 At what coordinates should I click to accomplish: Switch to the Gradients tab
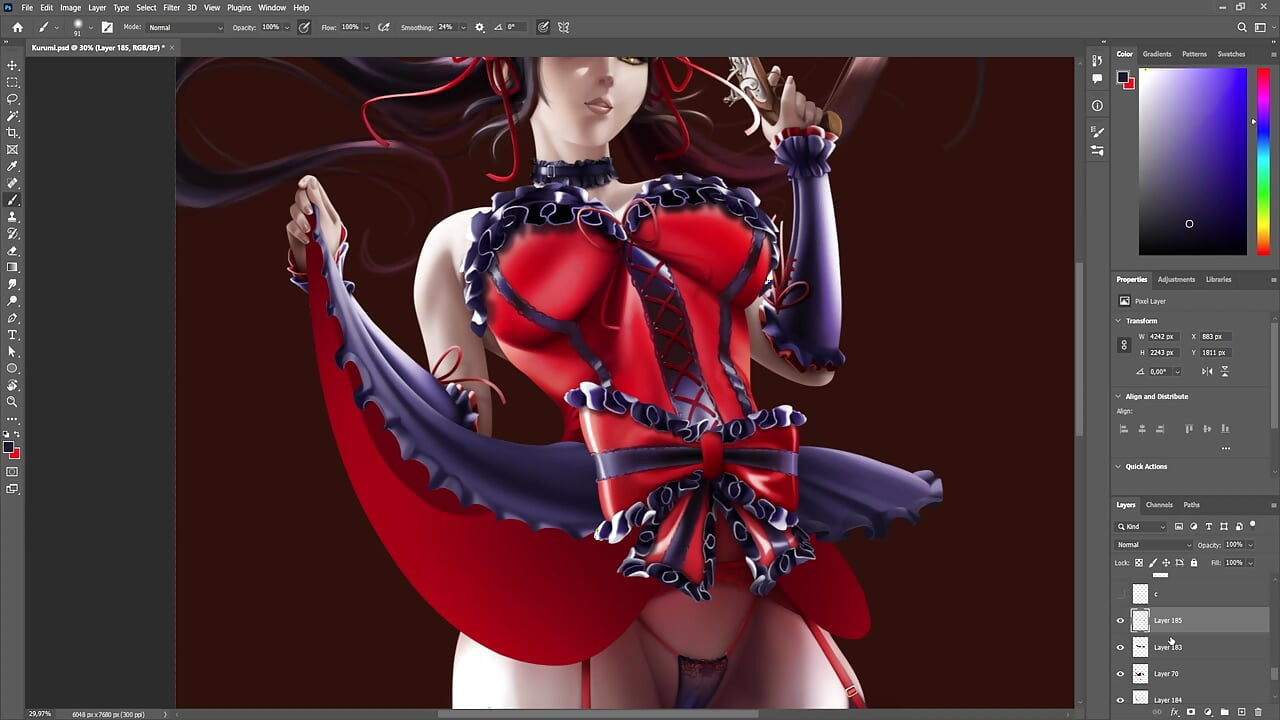(x=1157, y=54)
